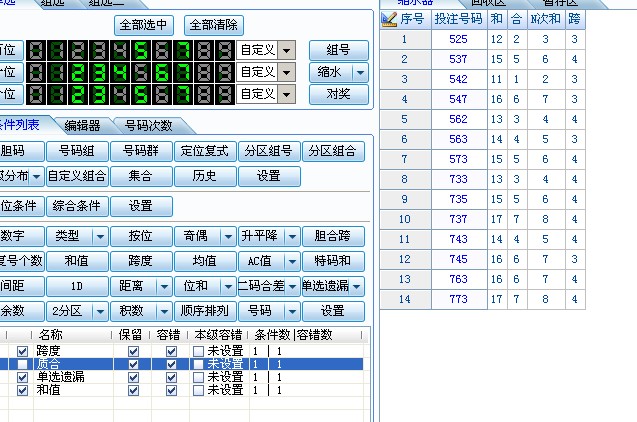This screenshot has height=422, width=637.
Task: Select the 条件列表 tab
Action: 20,125
